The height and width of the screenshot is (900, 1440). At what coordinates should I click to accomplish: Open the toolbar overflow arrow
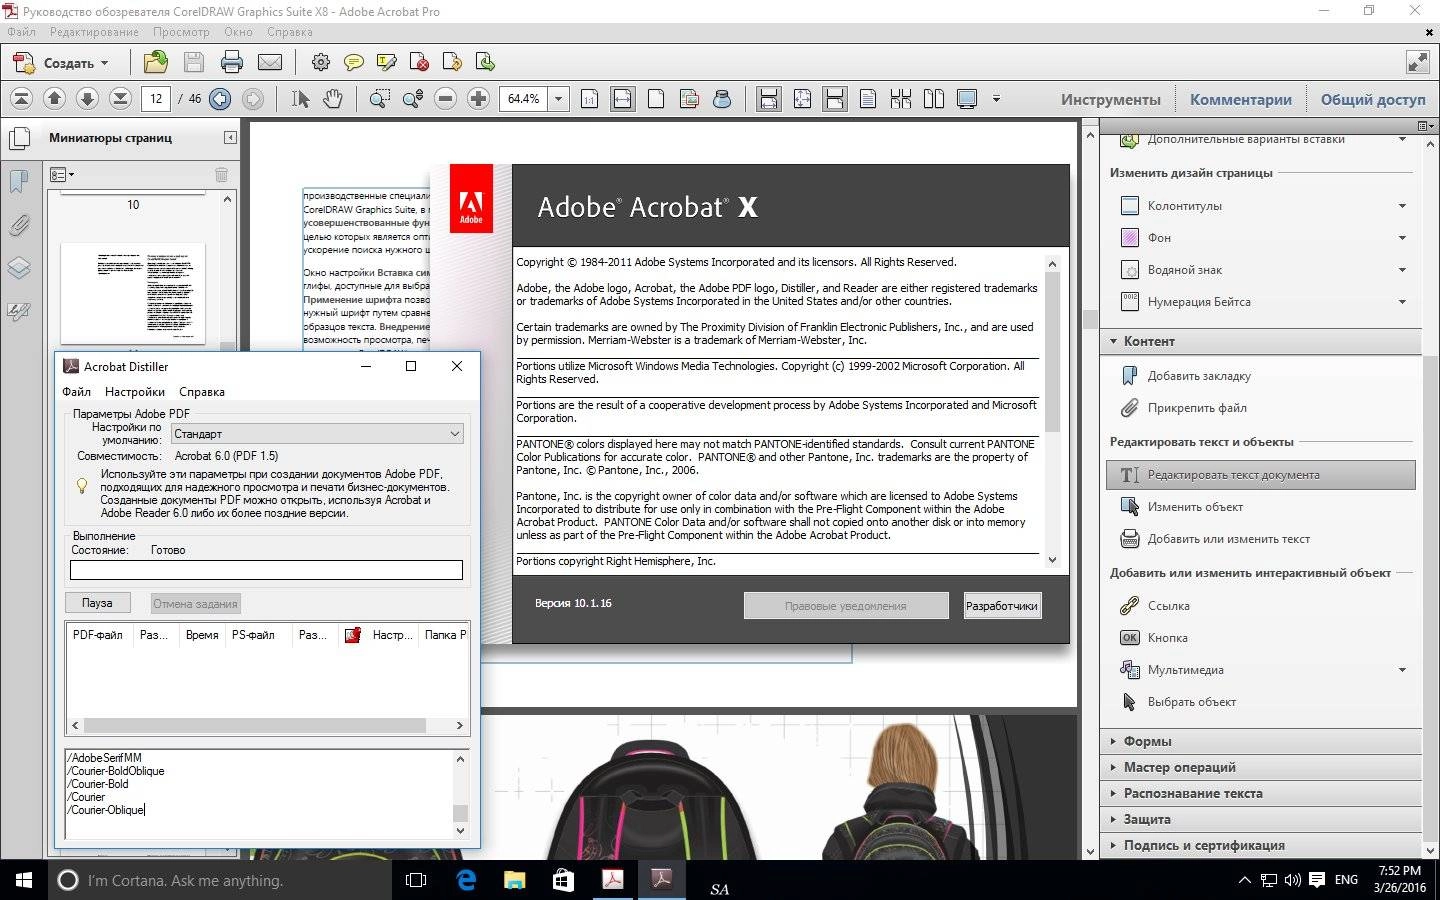tap(996, 98)
